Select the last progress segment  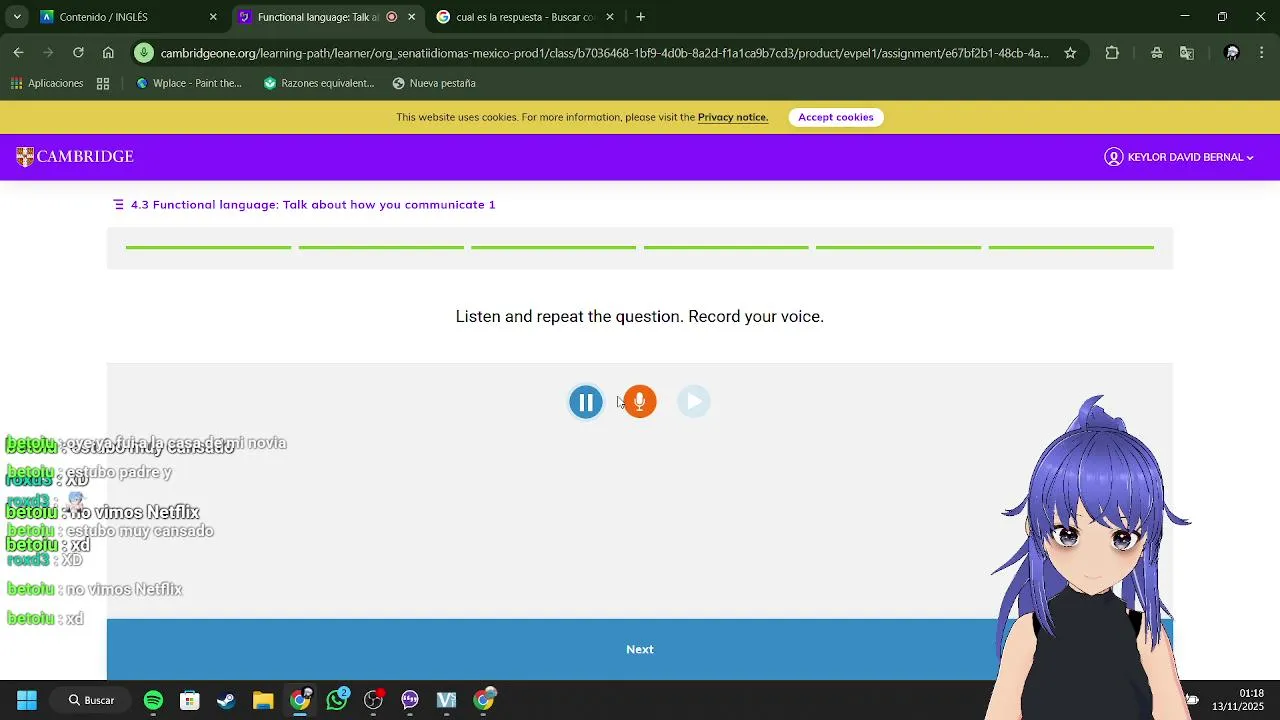click(1071, 247)
